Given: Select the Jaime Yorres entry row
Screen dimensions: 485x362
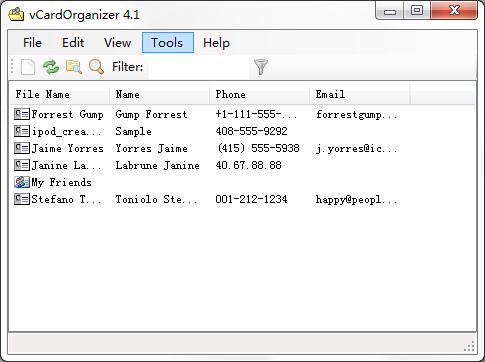Looking at the screenshot, I should coord(243,148).
